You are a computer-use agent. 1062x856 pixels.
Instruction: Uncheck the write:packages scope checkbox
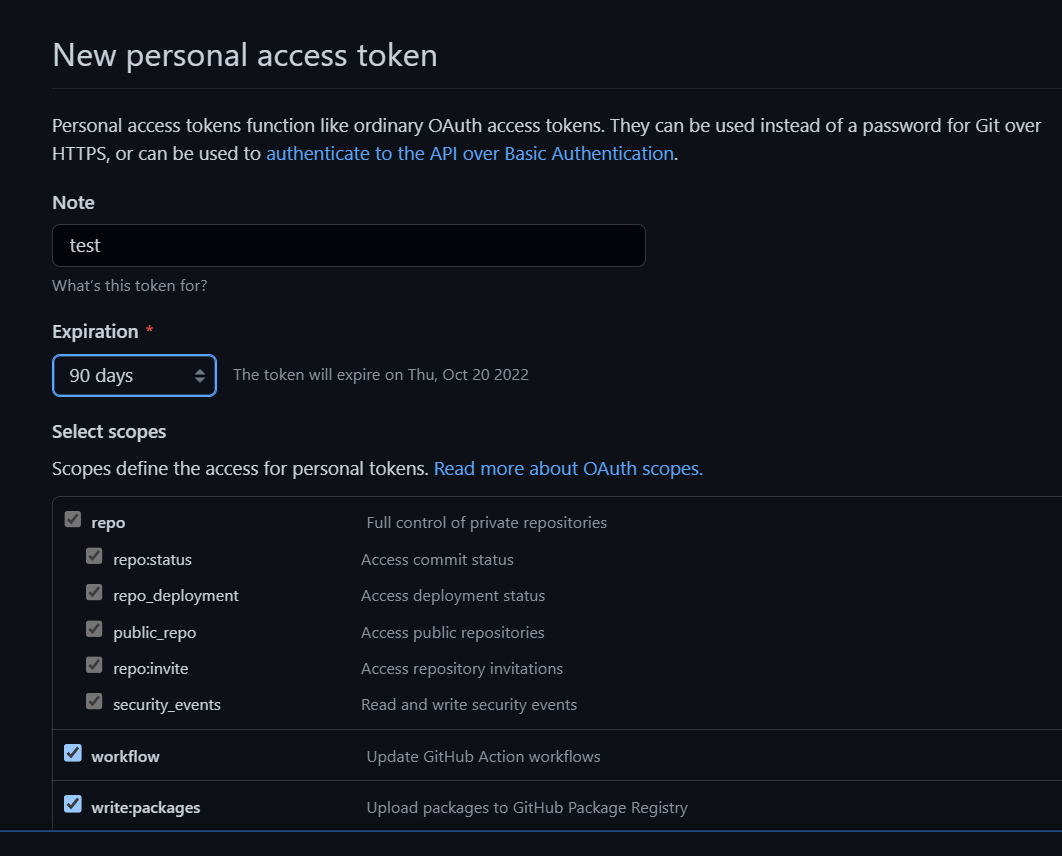73,804
